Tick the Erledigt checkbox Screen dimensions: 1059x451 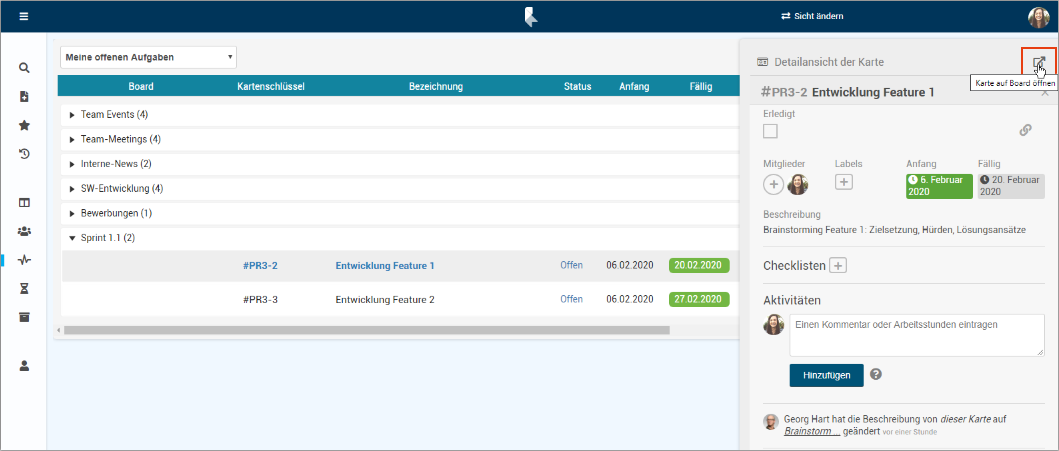(770, 131)
